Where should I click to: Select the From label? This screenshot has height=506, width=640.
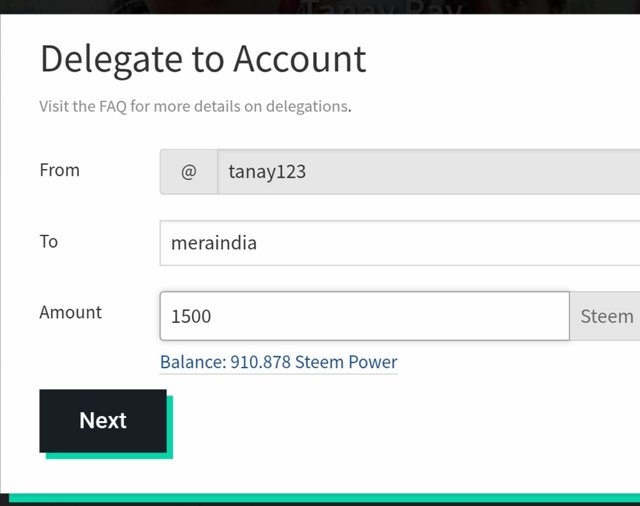(x=60, y=170)
